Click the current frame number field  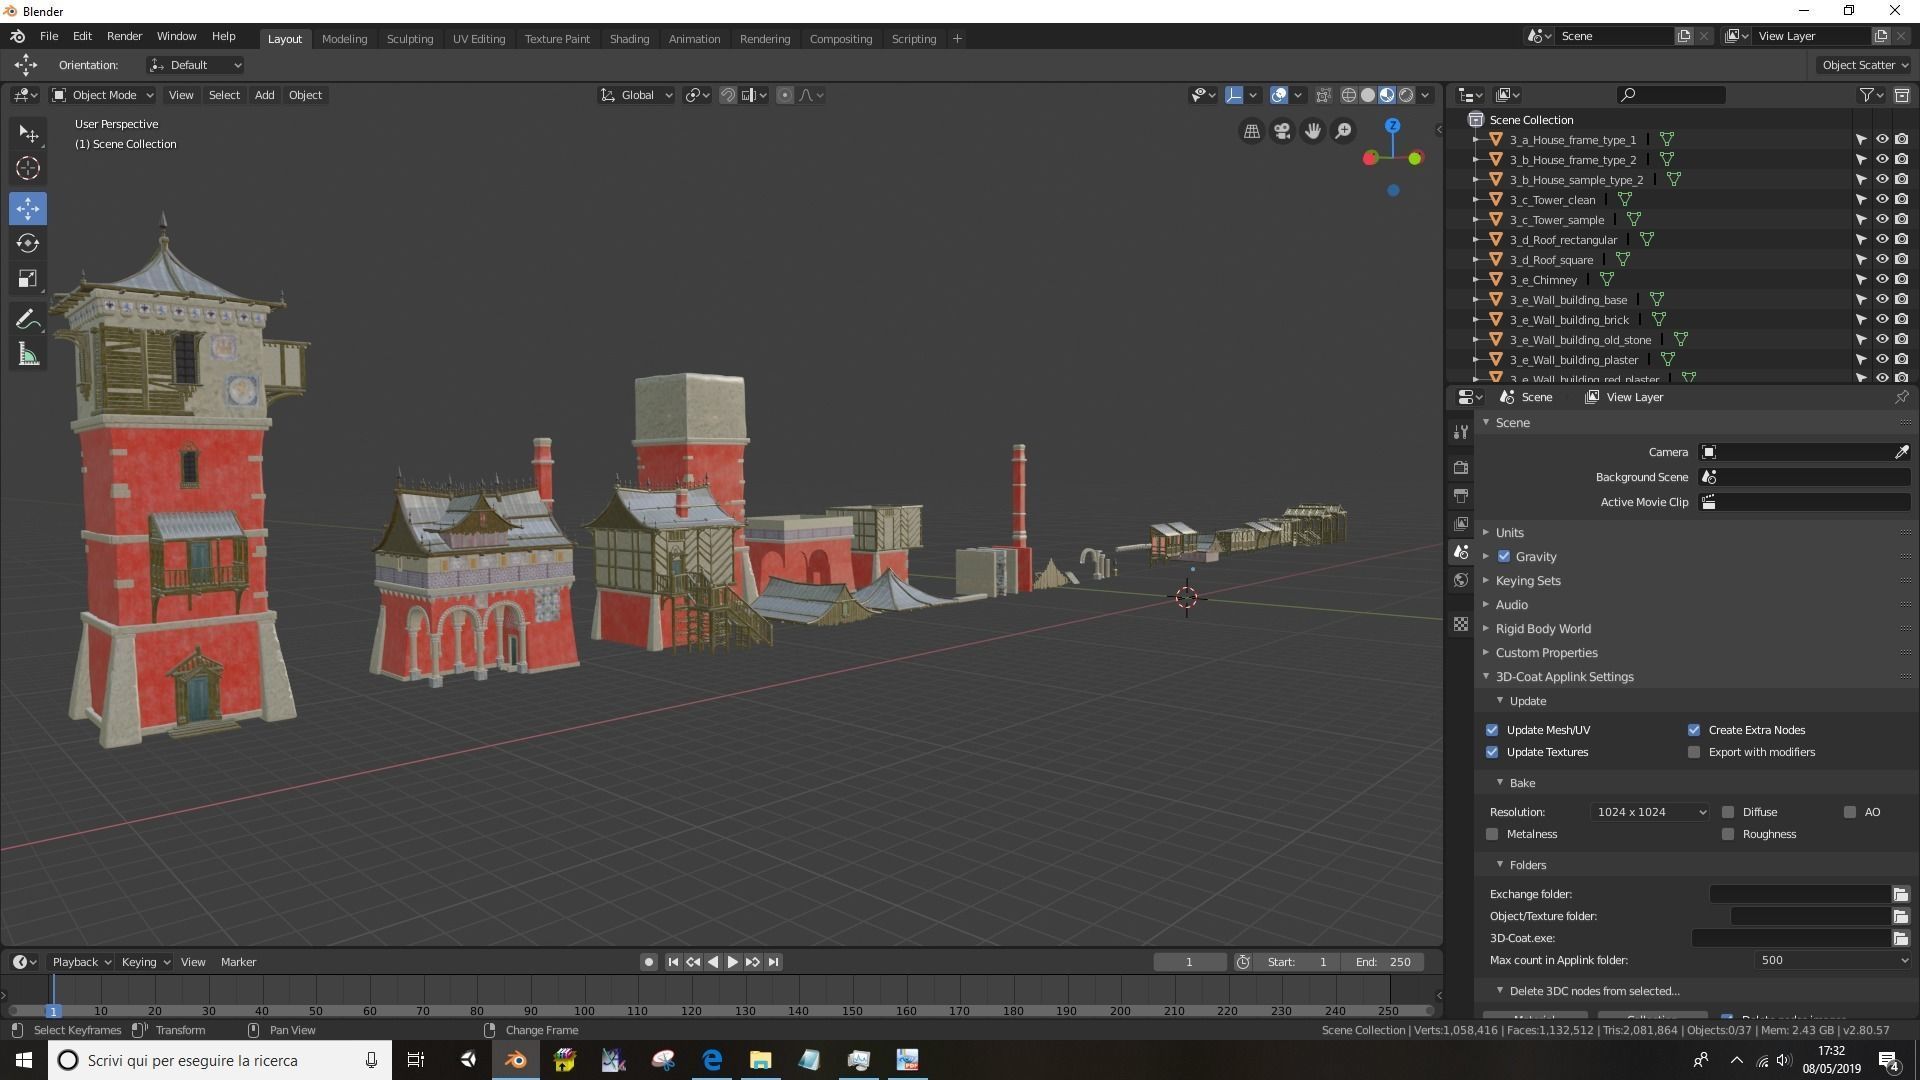[x=1190, y=962]
